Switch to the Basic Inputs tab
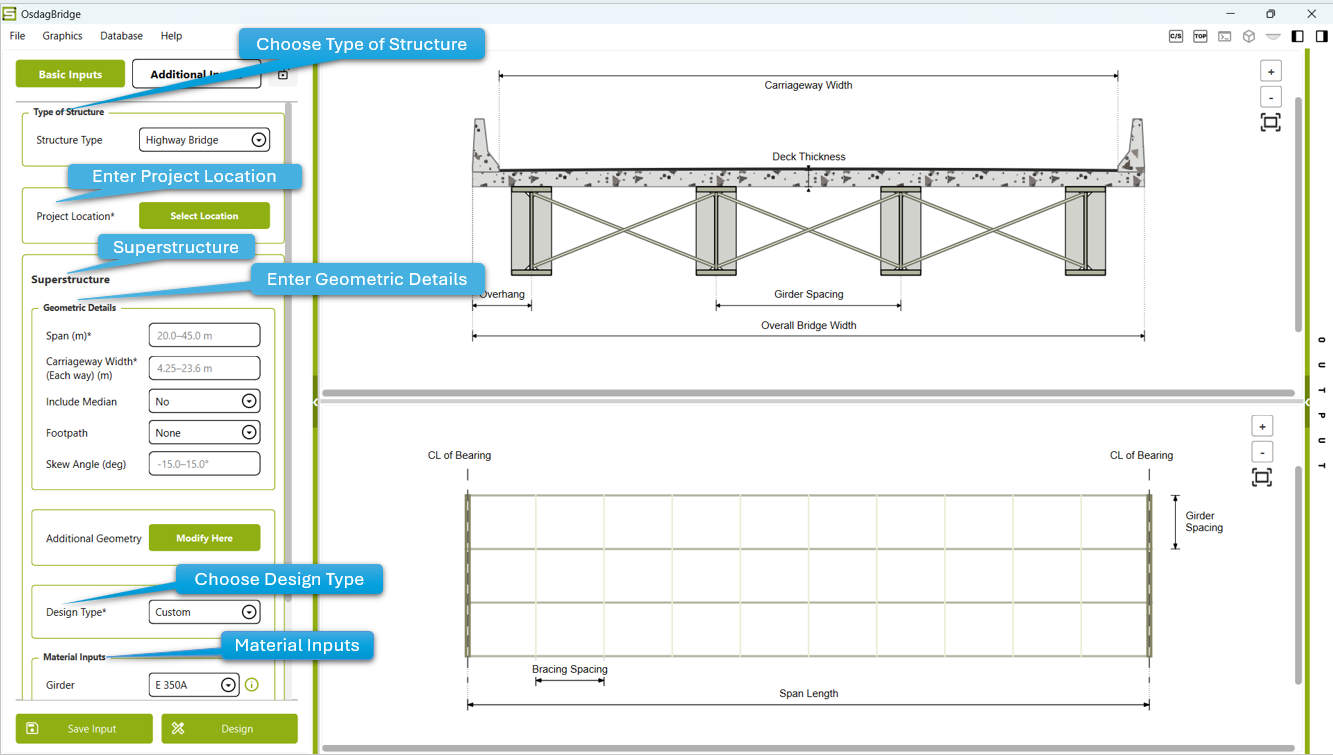Image resolution: width=1333 pixels, height=755 pixels. pos(70,74)
